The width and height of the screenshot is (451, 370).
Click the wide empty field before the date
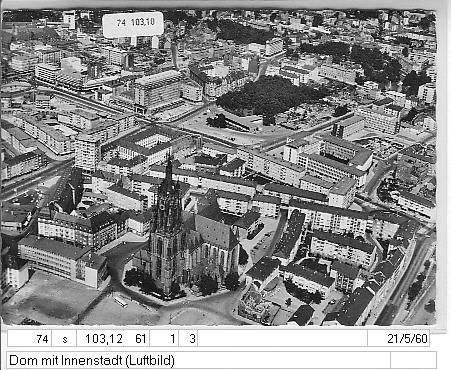pos(282,339)
